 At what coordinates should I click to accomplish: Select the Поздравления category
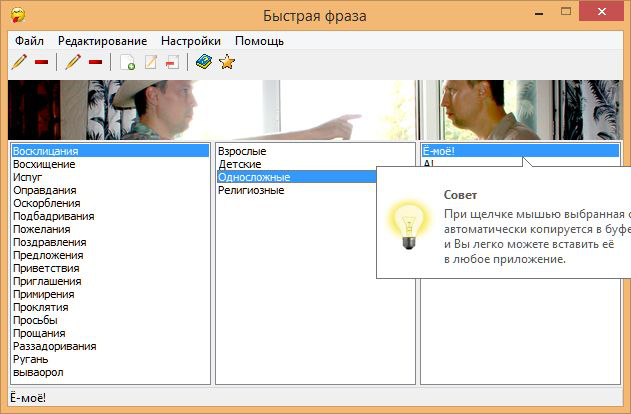(x=111, y=242)
